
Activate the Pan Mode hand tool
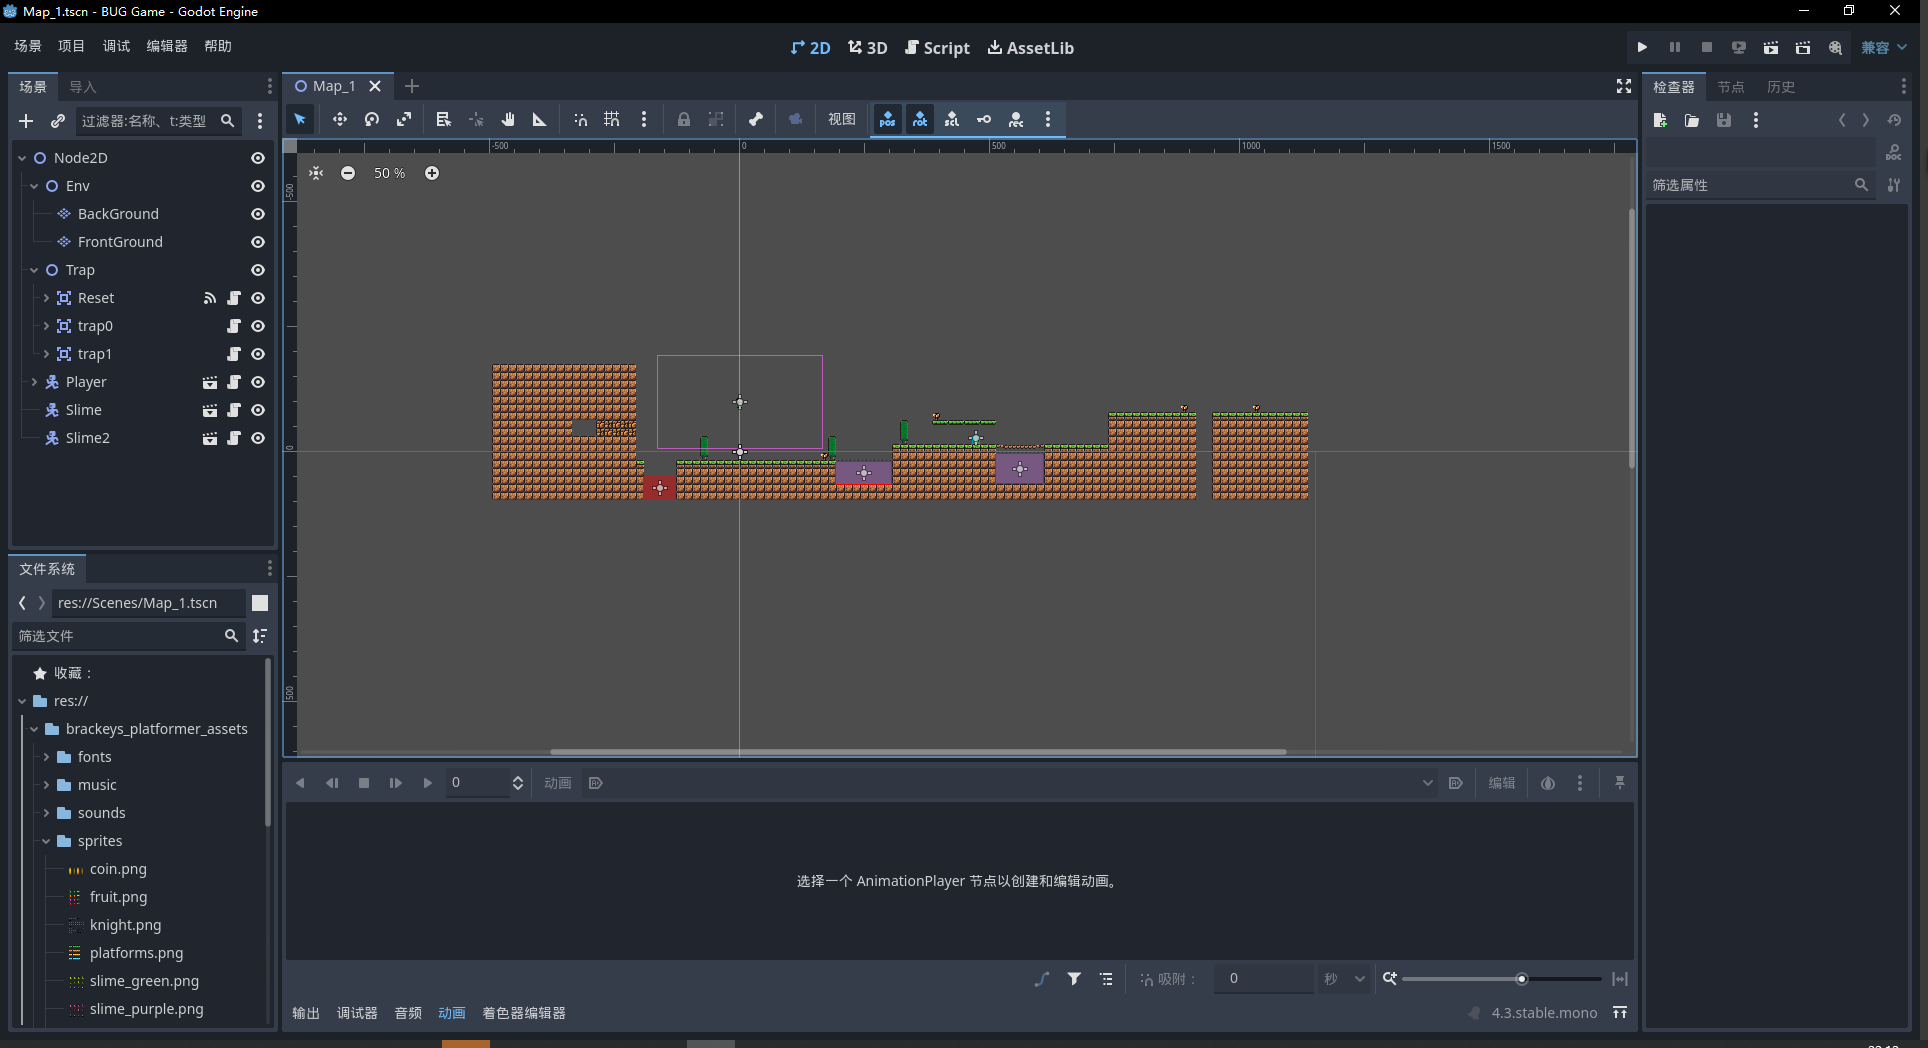[508, 120]
